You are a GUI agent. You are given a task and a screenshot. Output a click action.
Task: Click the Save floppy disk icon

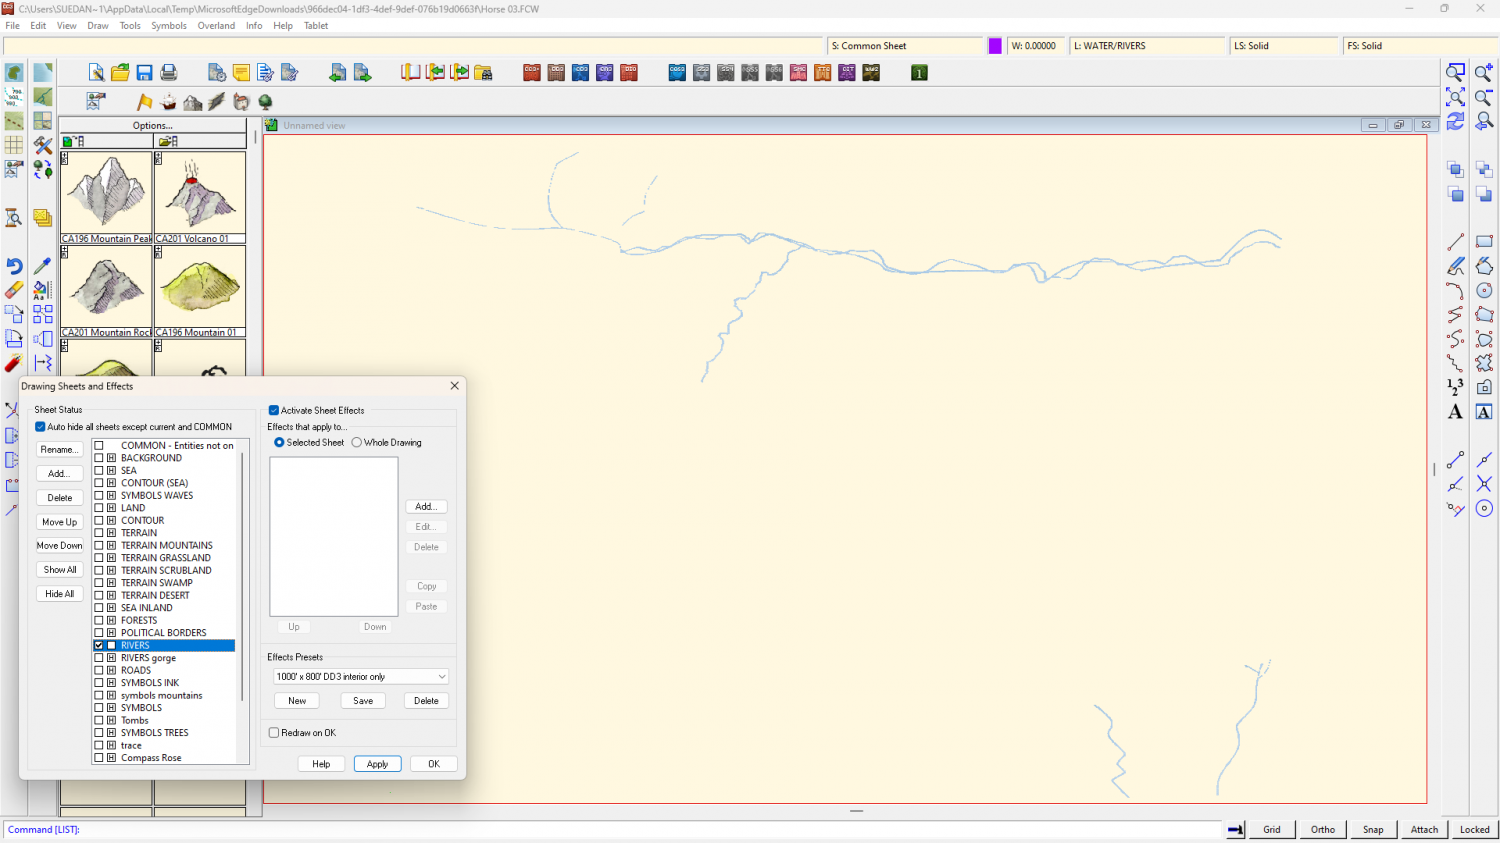click(x=144, y=73)
